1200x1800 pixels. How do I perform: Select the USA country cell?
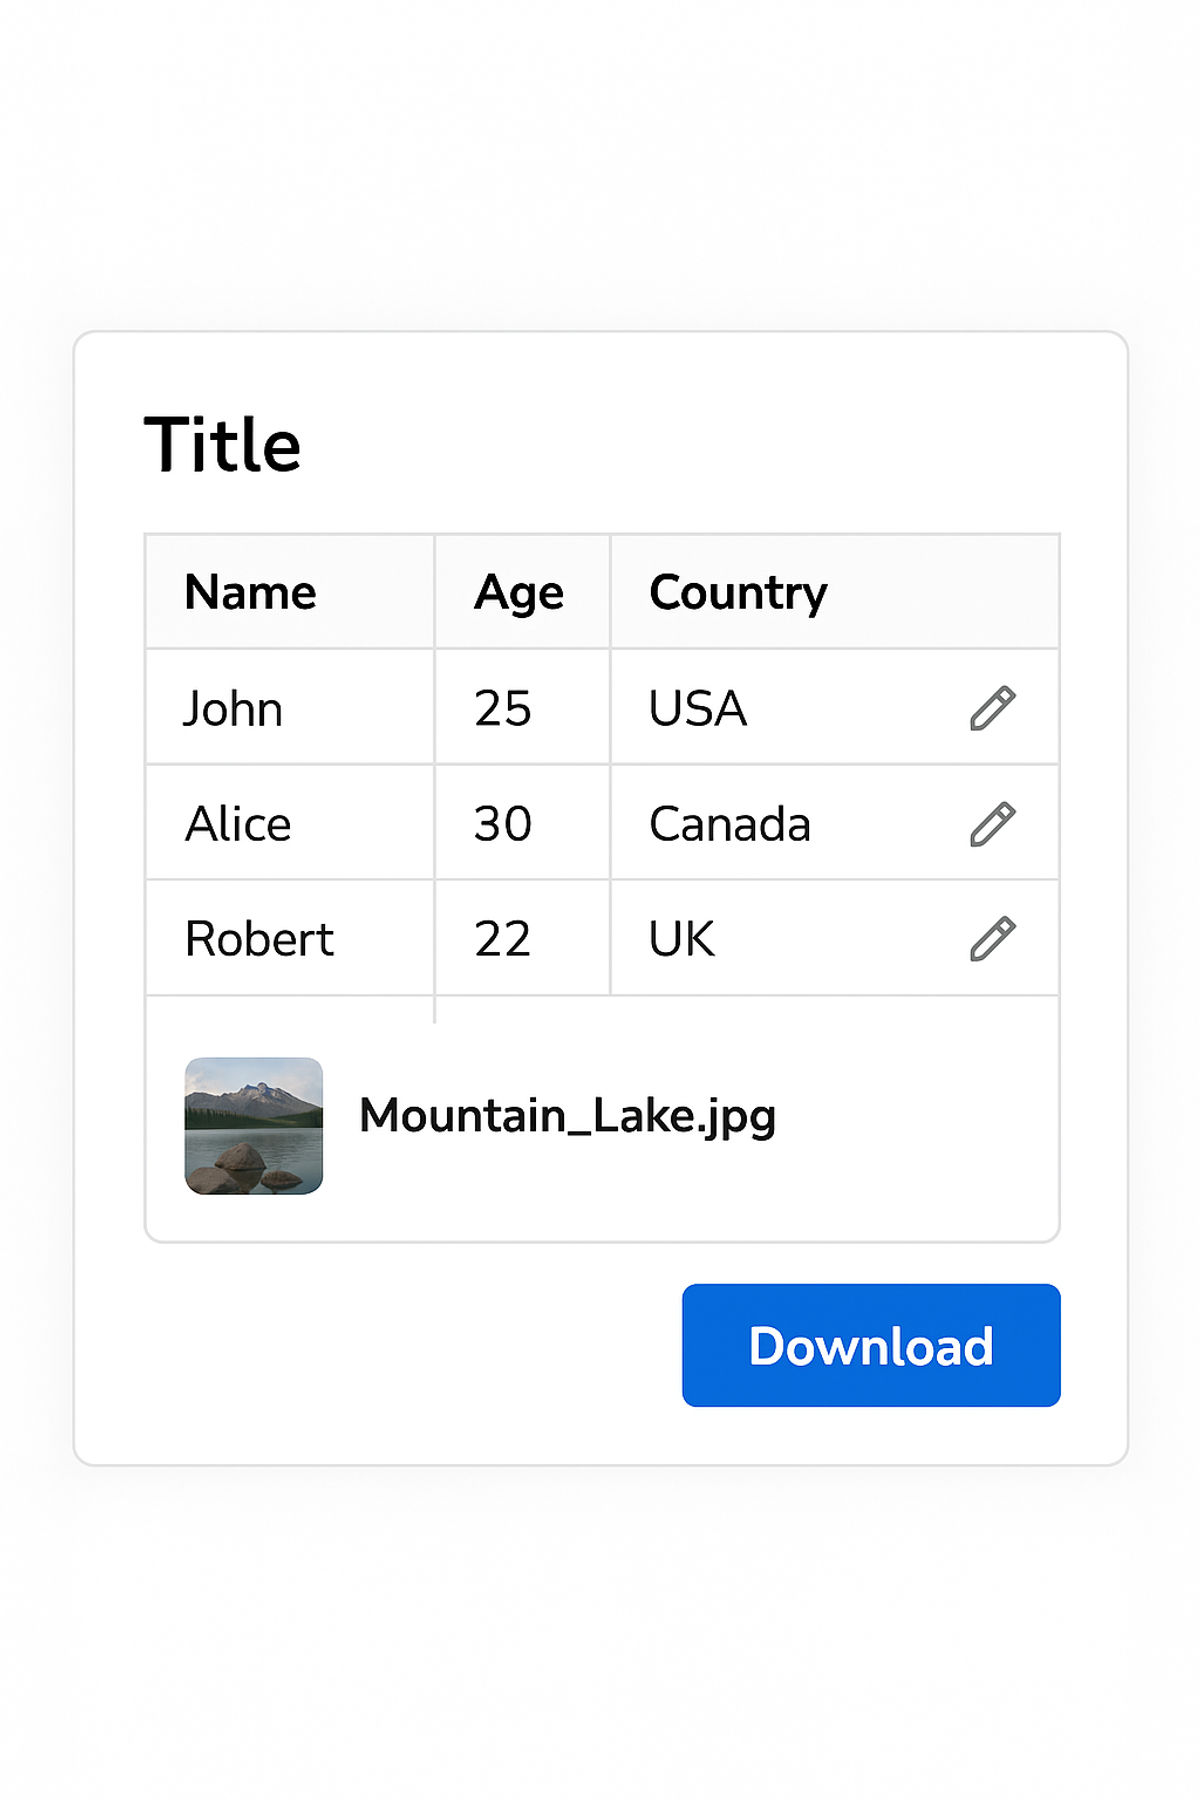coord(698,709)
